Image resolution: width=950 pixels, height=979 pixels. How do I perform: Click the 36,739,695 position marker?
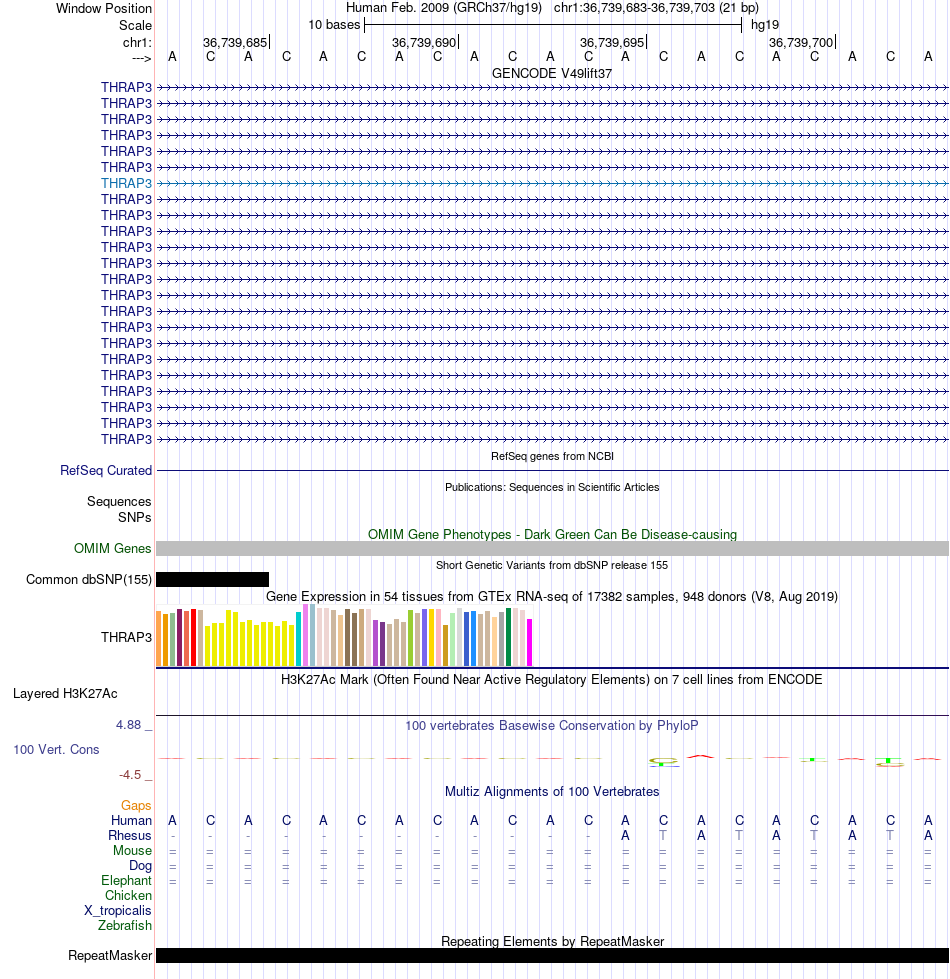tap(612, 42)
